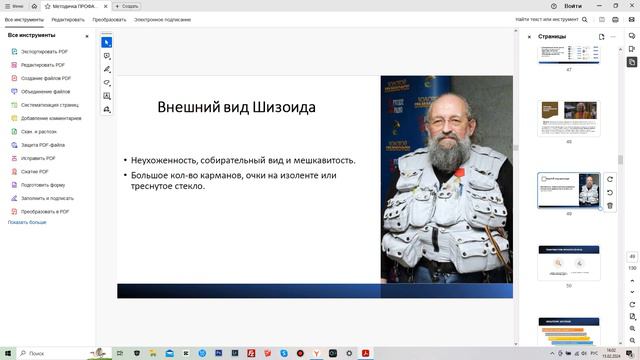This screenshot has height=360, width=640.
Task: Click the search text or tool field
Action: coord(547,20)
